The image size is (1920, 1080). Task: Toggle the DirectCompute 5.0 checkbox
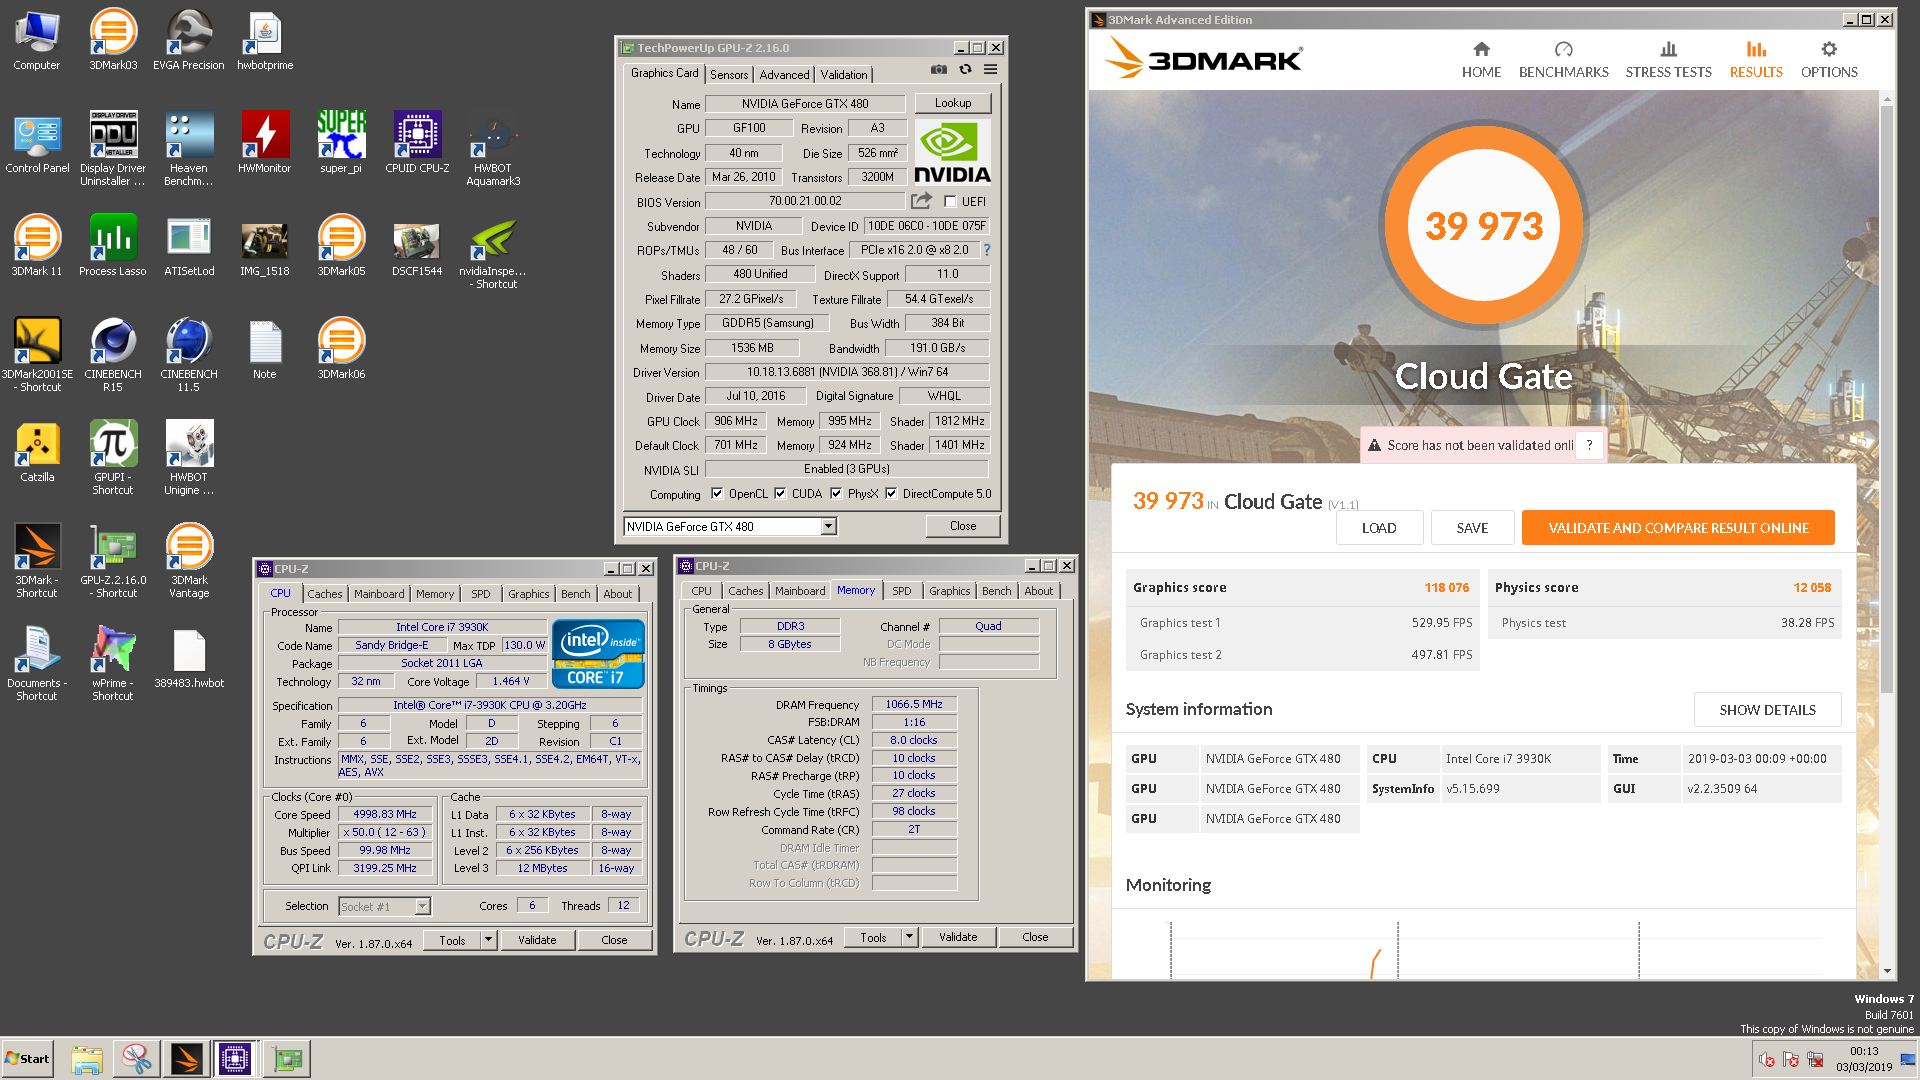(890, 493)
